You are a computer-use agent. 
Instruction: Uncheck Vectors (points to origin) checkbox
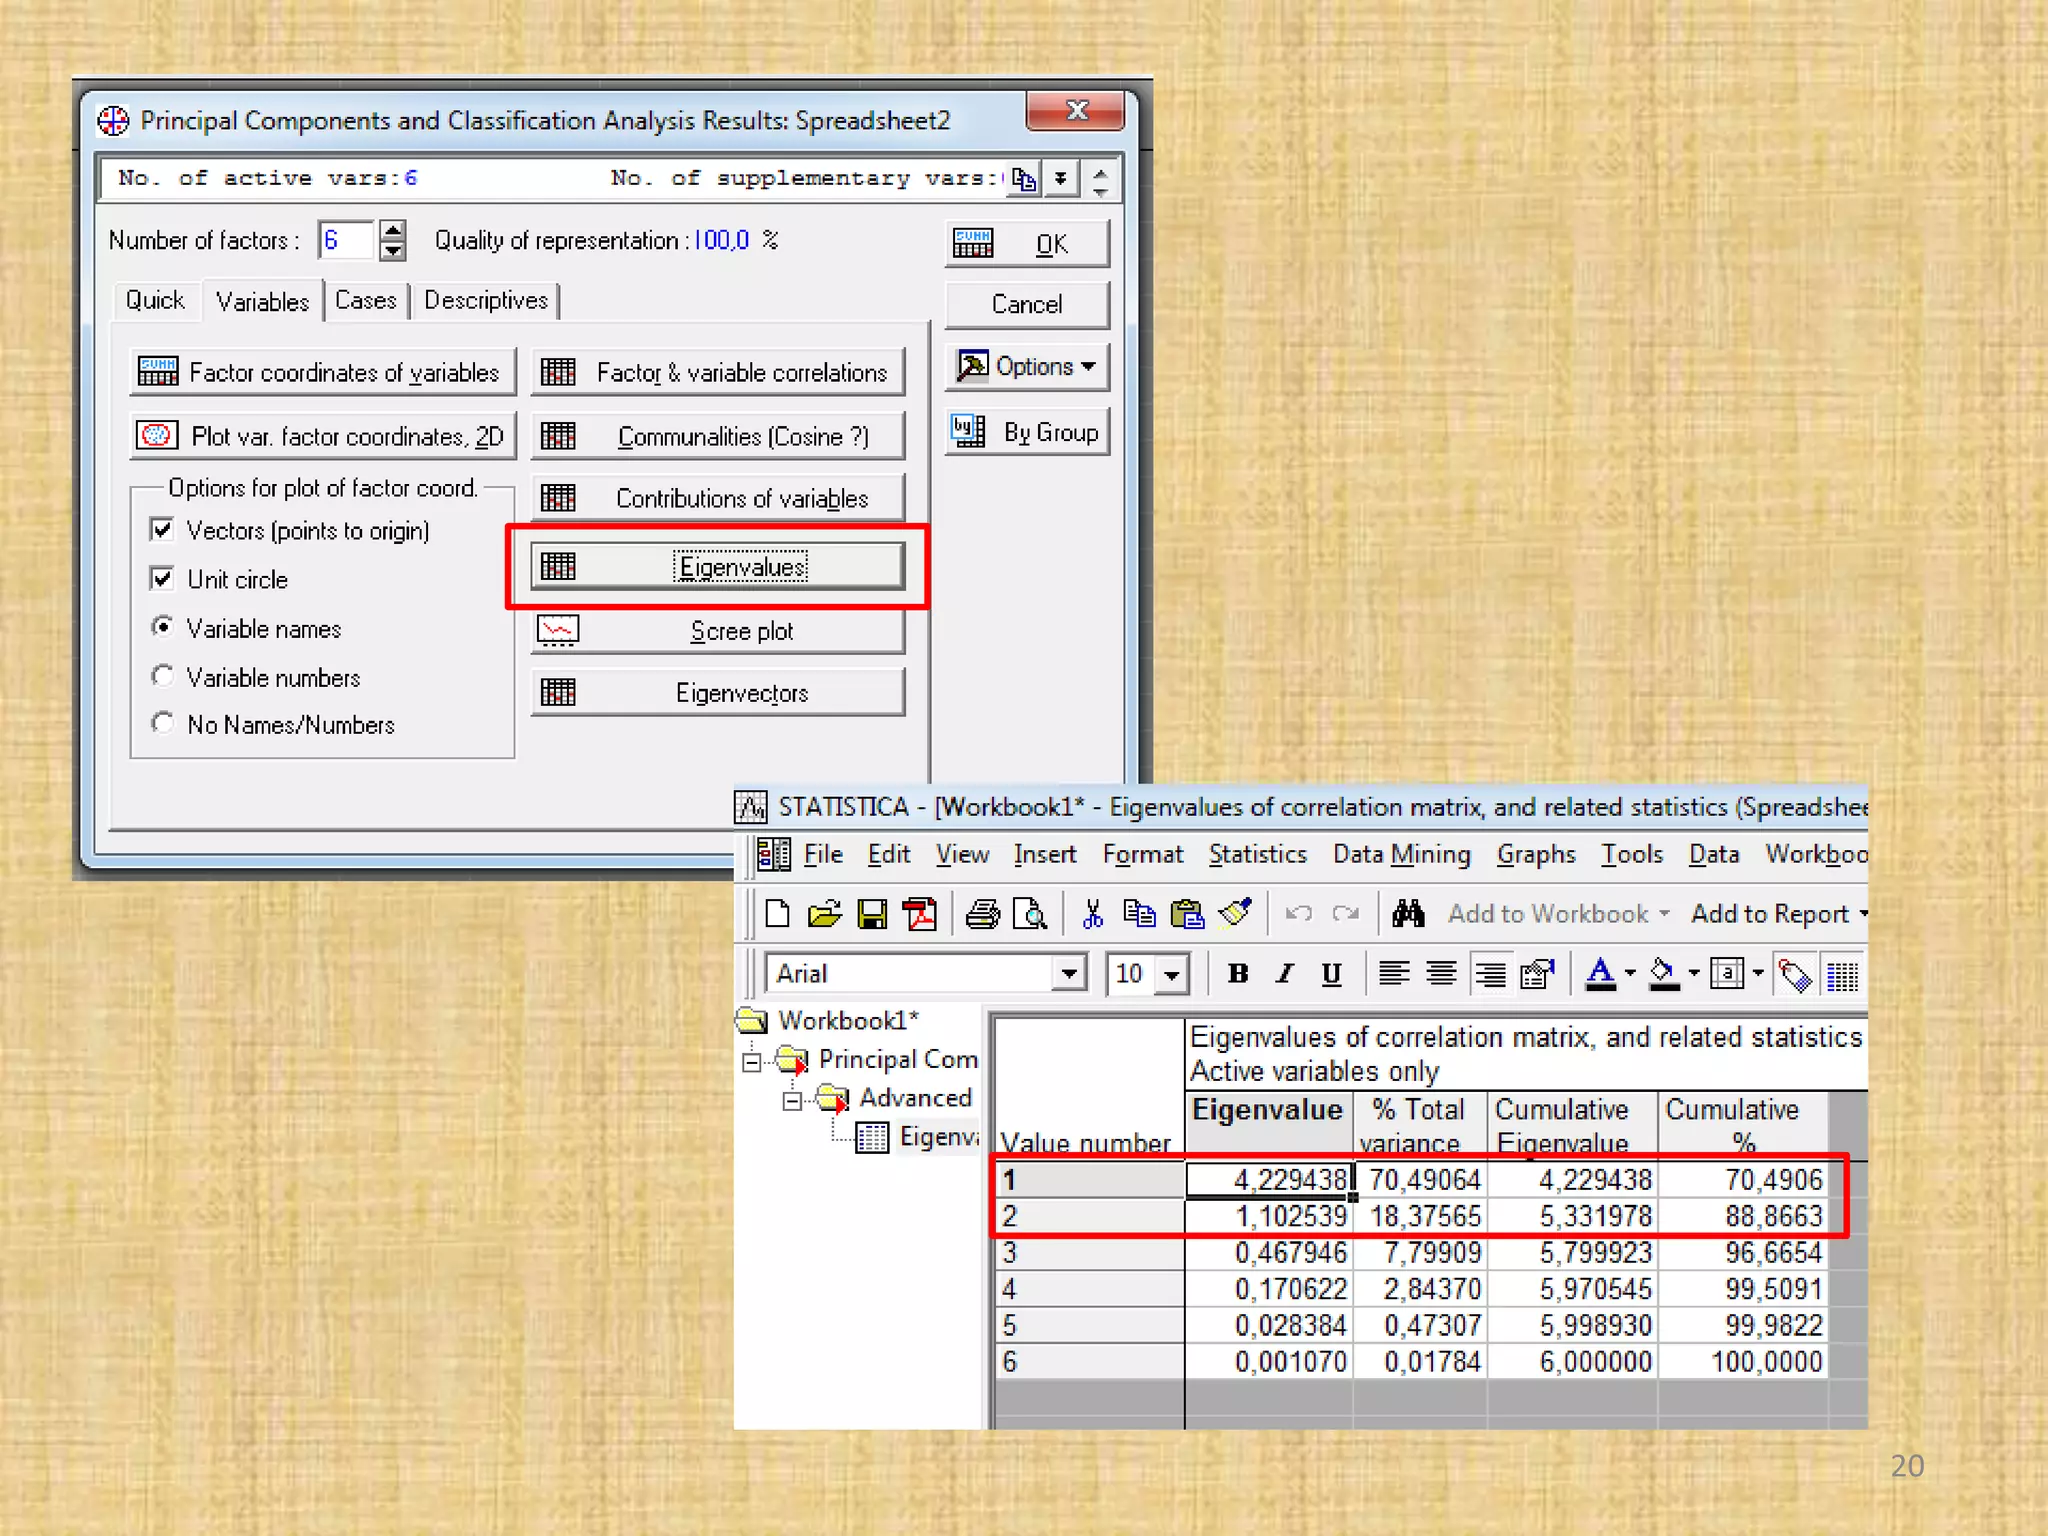coord(162,529)
